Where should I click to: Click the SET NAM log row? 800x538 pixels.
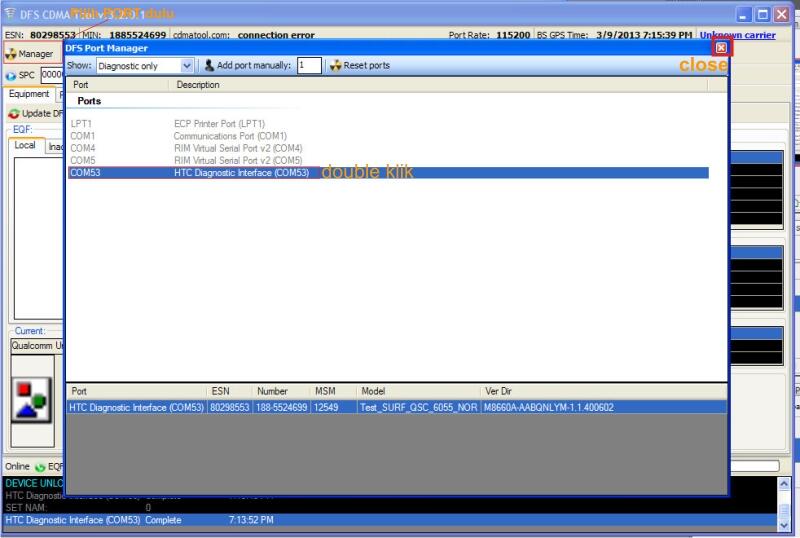click(390, 507)
